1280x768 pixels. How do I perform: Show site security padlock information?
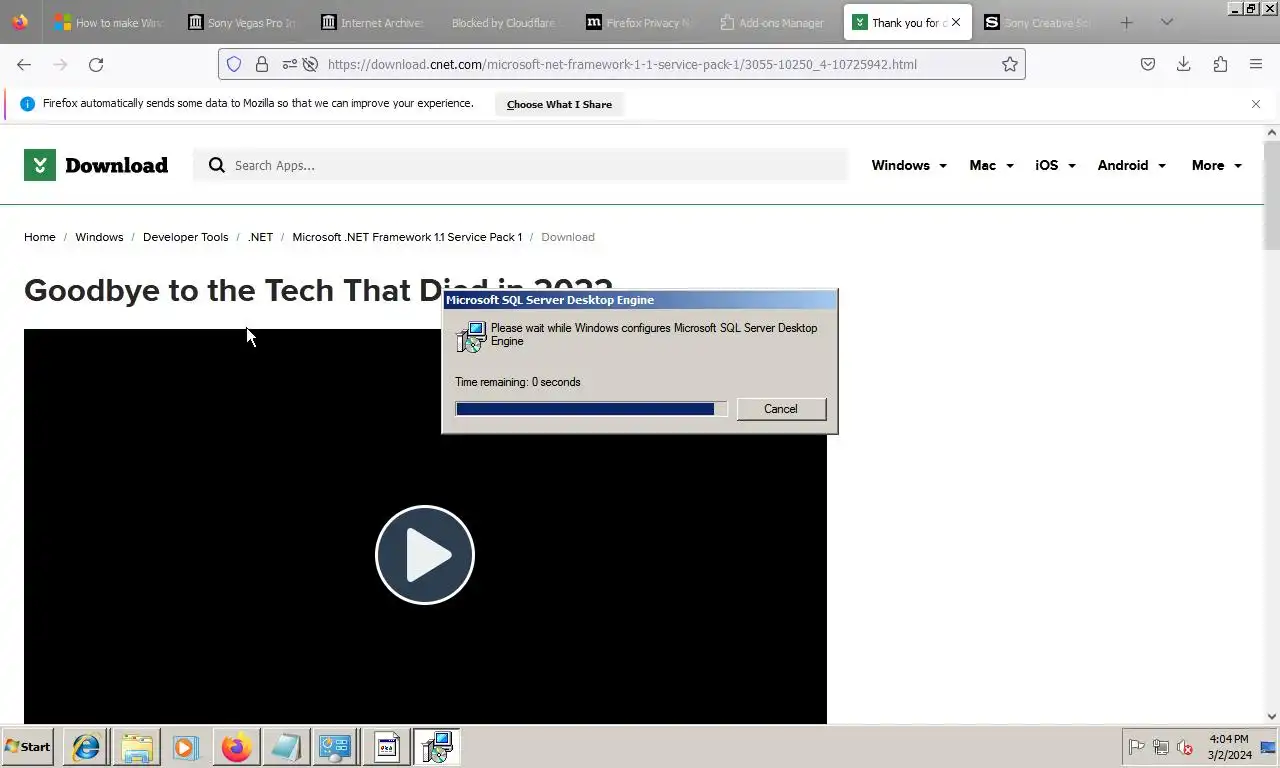[x=262, y=64]
